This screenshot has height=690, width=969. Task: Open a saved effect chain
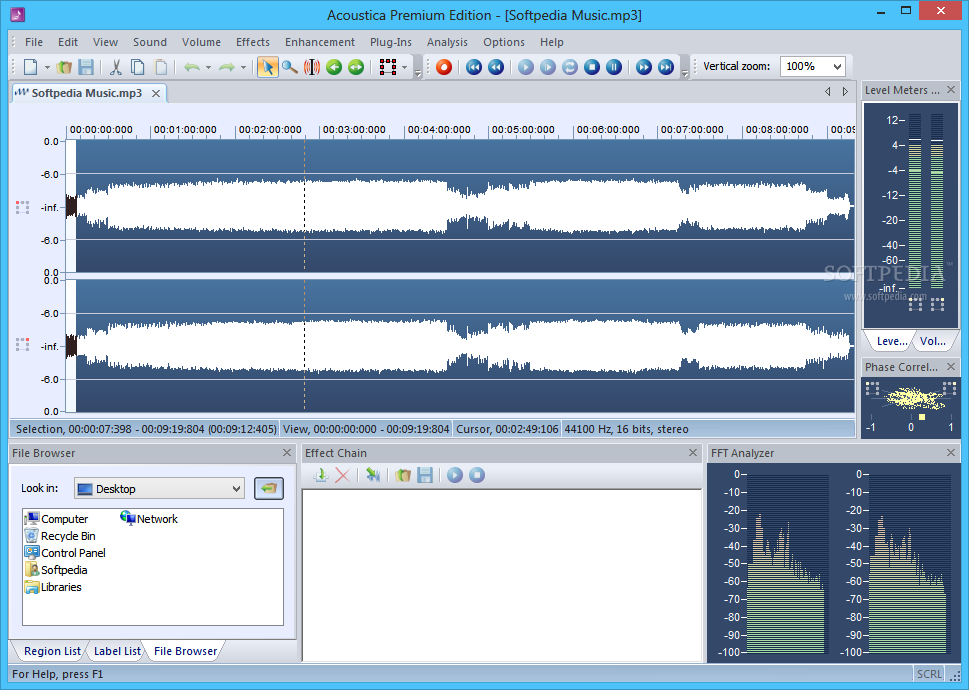point(403,475)
